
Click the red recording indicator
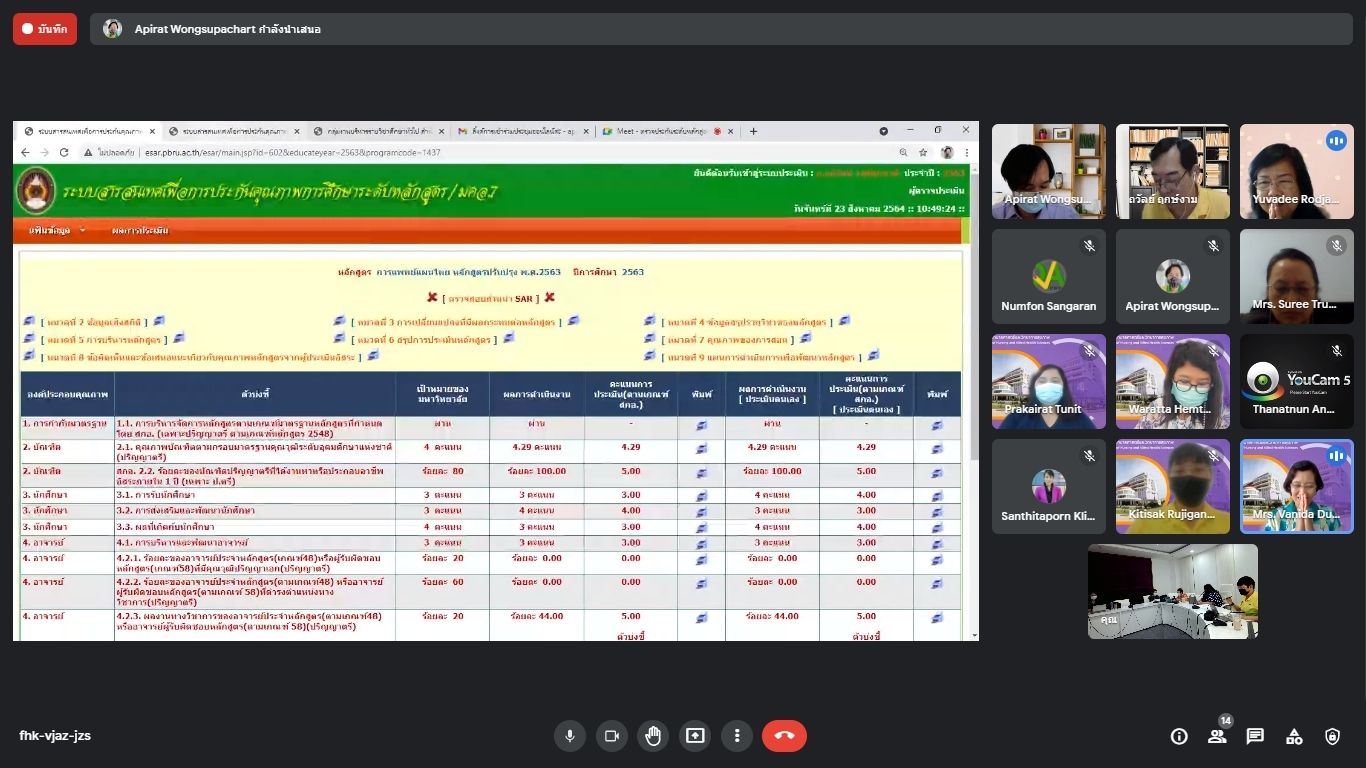(x=45, y=29)
